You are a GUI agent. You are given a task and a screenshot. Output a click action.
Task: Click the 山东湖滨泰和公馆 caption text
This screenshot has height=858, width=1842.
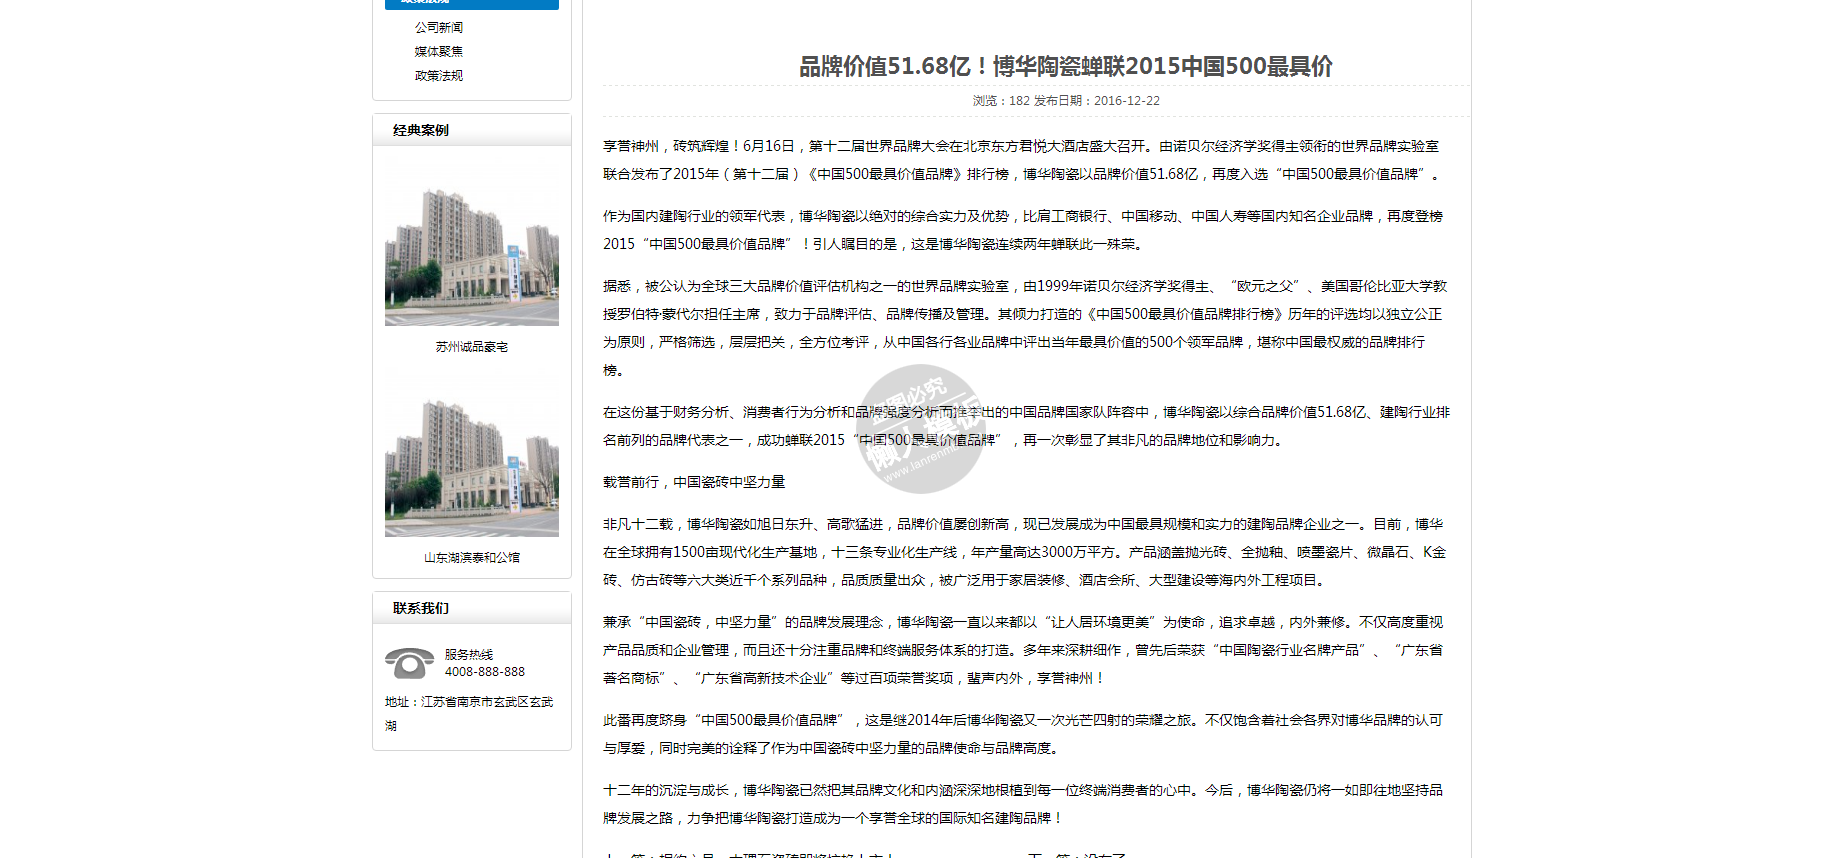point(472,558)
